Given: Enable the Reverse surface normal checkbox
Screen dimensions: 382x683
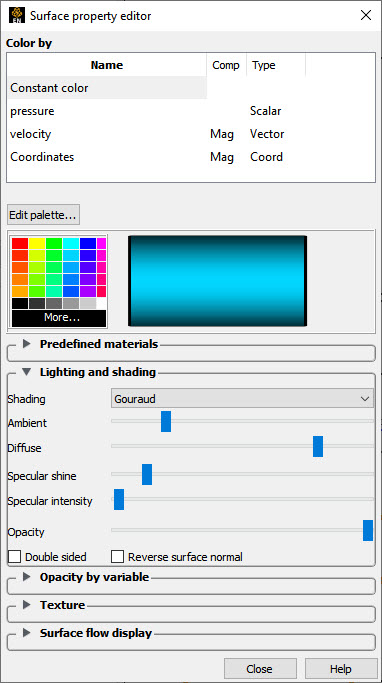Looking at the screenshot, I should click(117, 557).
